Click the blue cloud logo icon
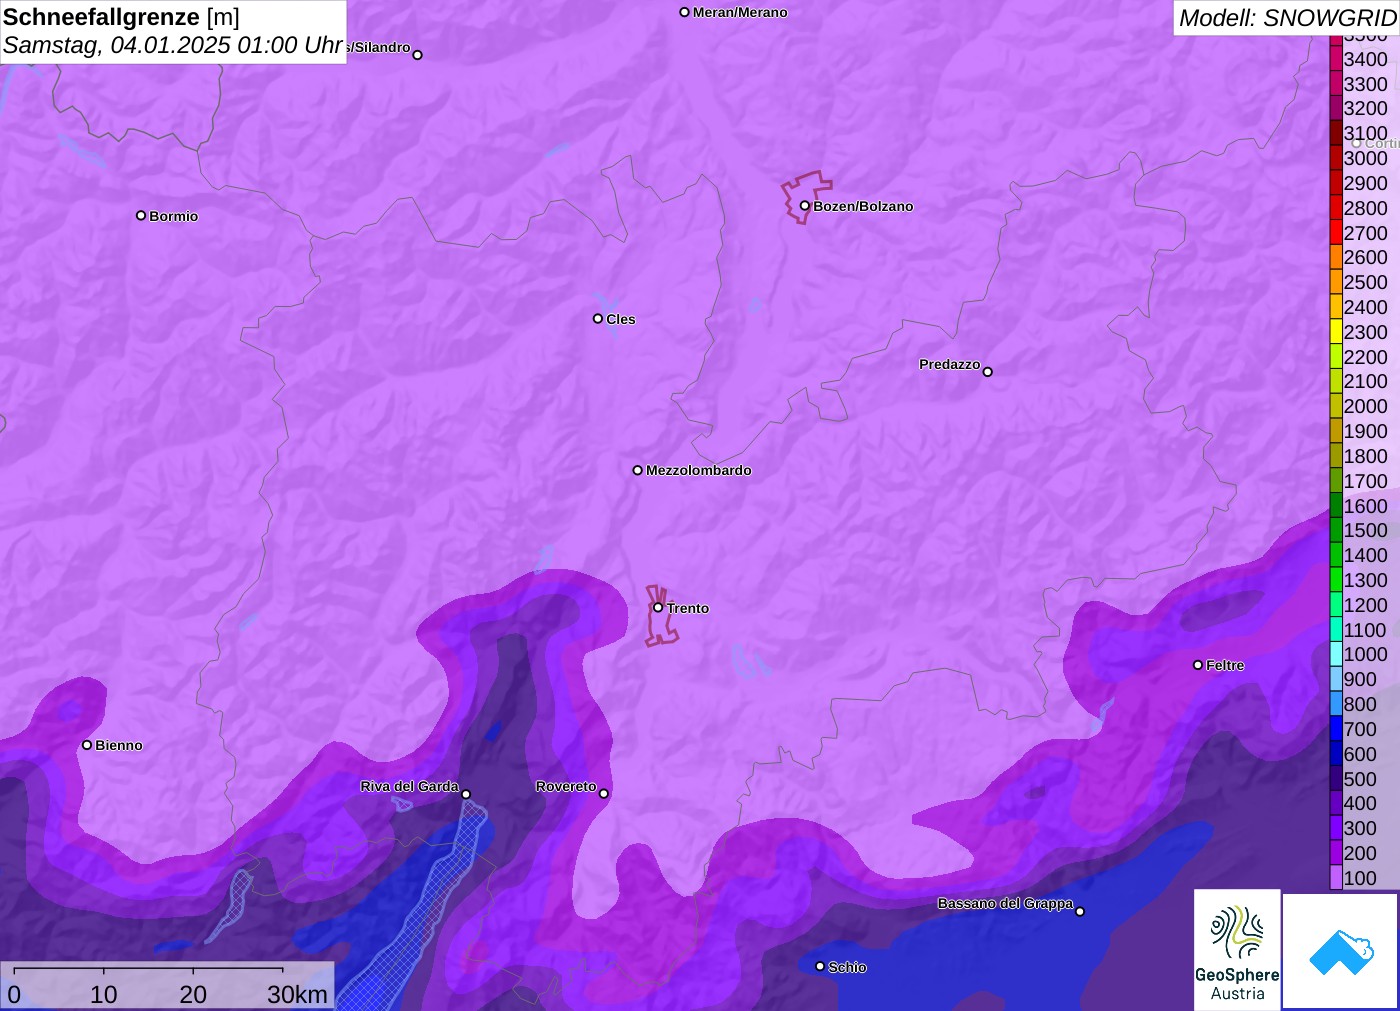Viewport: 1400px width, 1011px height. coord(1340,951)
